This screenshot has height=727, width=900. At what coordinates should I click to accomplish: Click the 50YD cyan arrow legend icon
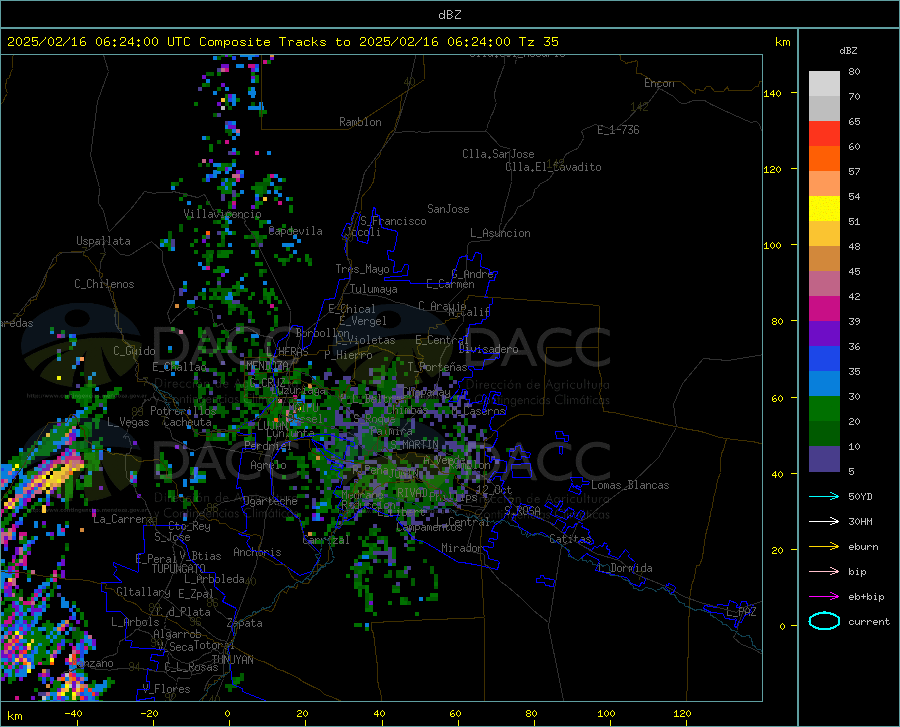click(x=824, y=496)
